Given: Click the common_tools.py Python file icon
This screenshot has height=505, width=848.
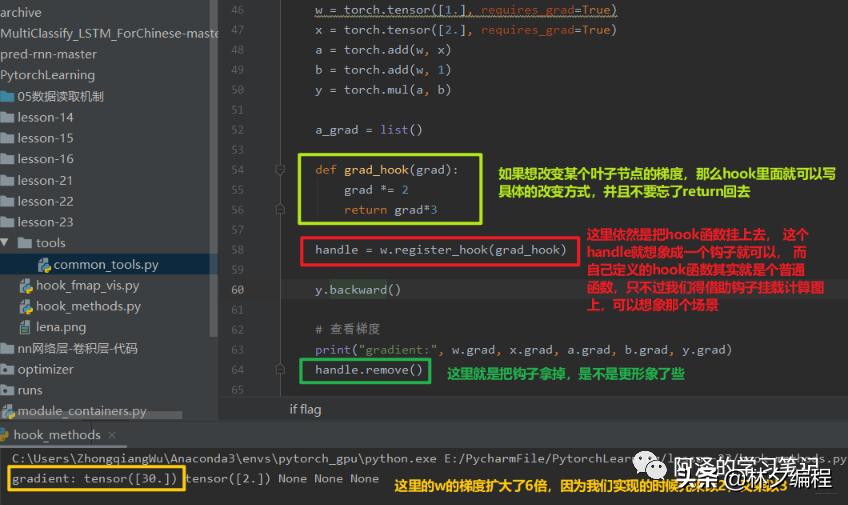Looking at the screenshot, I should coord(44,265).
